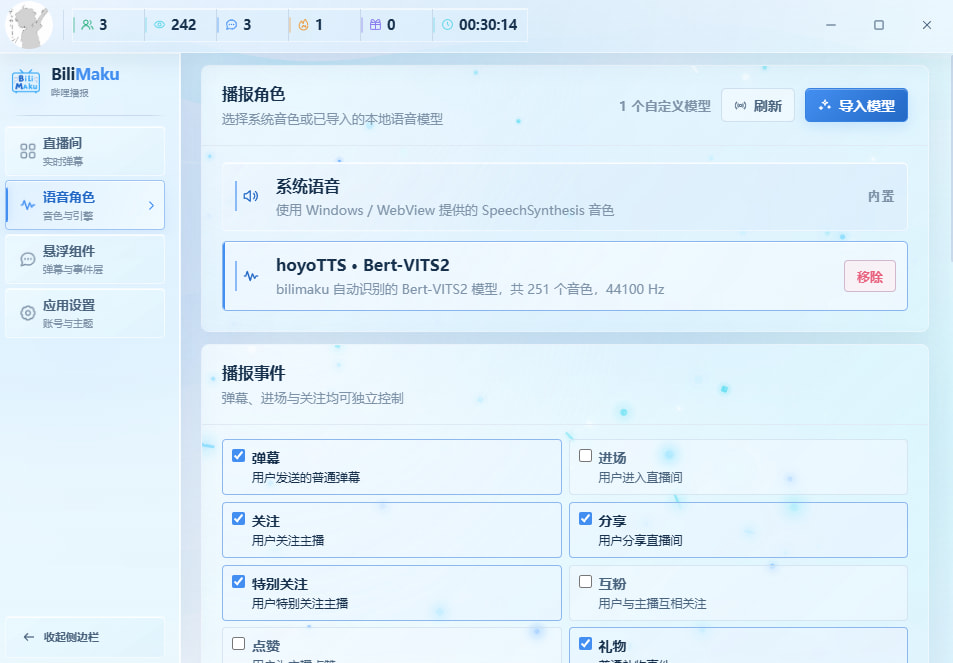Image resolution: width=953 pixels, height=663 pixels.
Task: Select the hoyoTTS Bert-VITS2 model card
Action: (565, 277)
